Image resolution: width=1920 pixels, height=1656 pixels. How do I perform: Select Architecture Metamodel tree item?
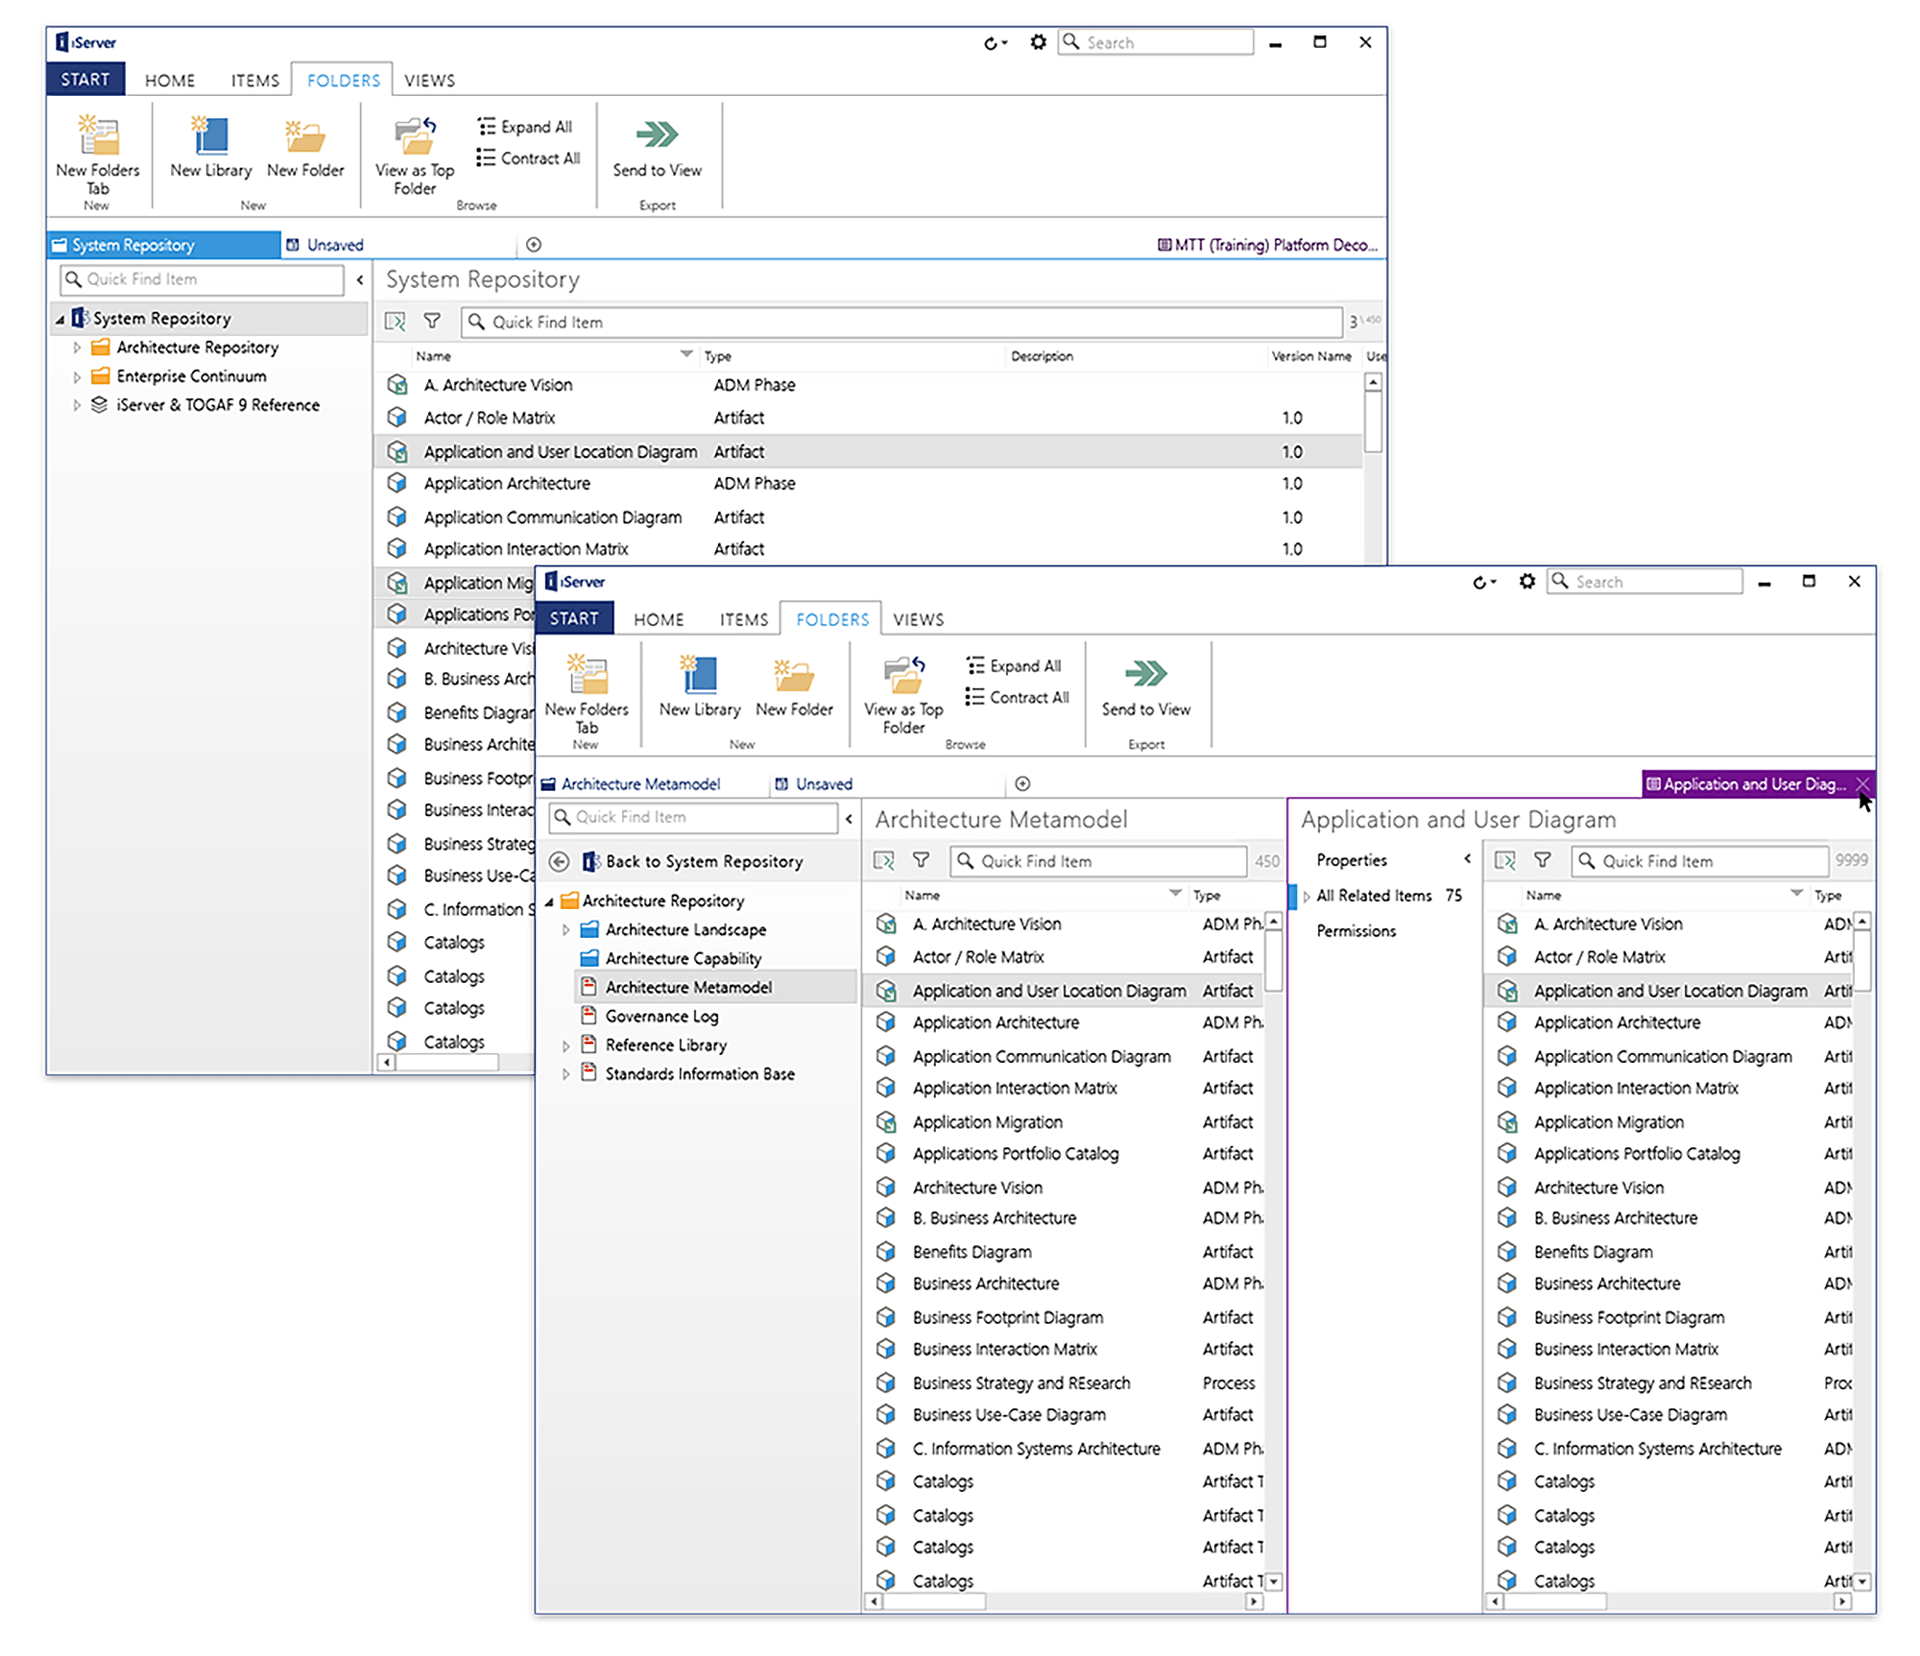point(688,987)
